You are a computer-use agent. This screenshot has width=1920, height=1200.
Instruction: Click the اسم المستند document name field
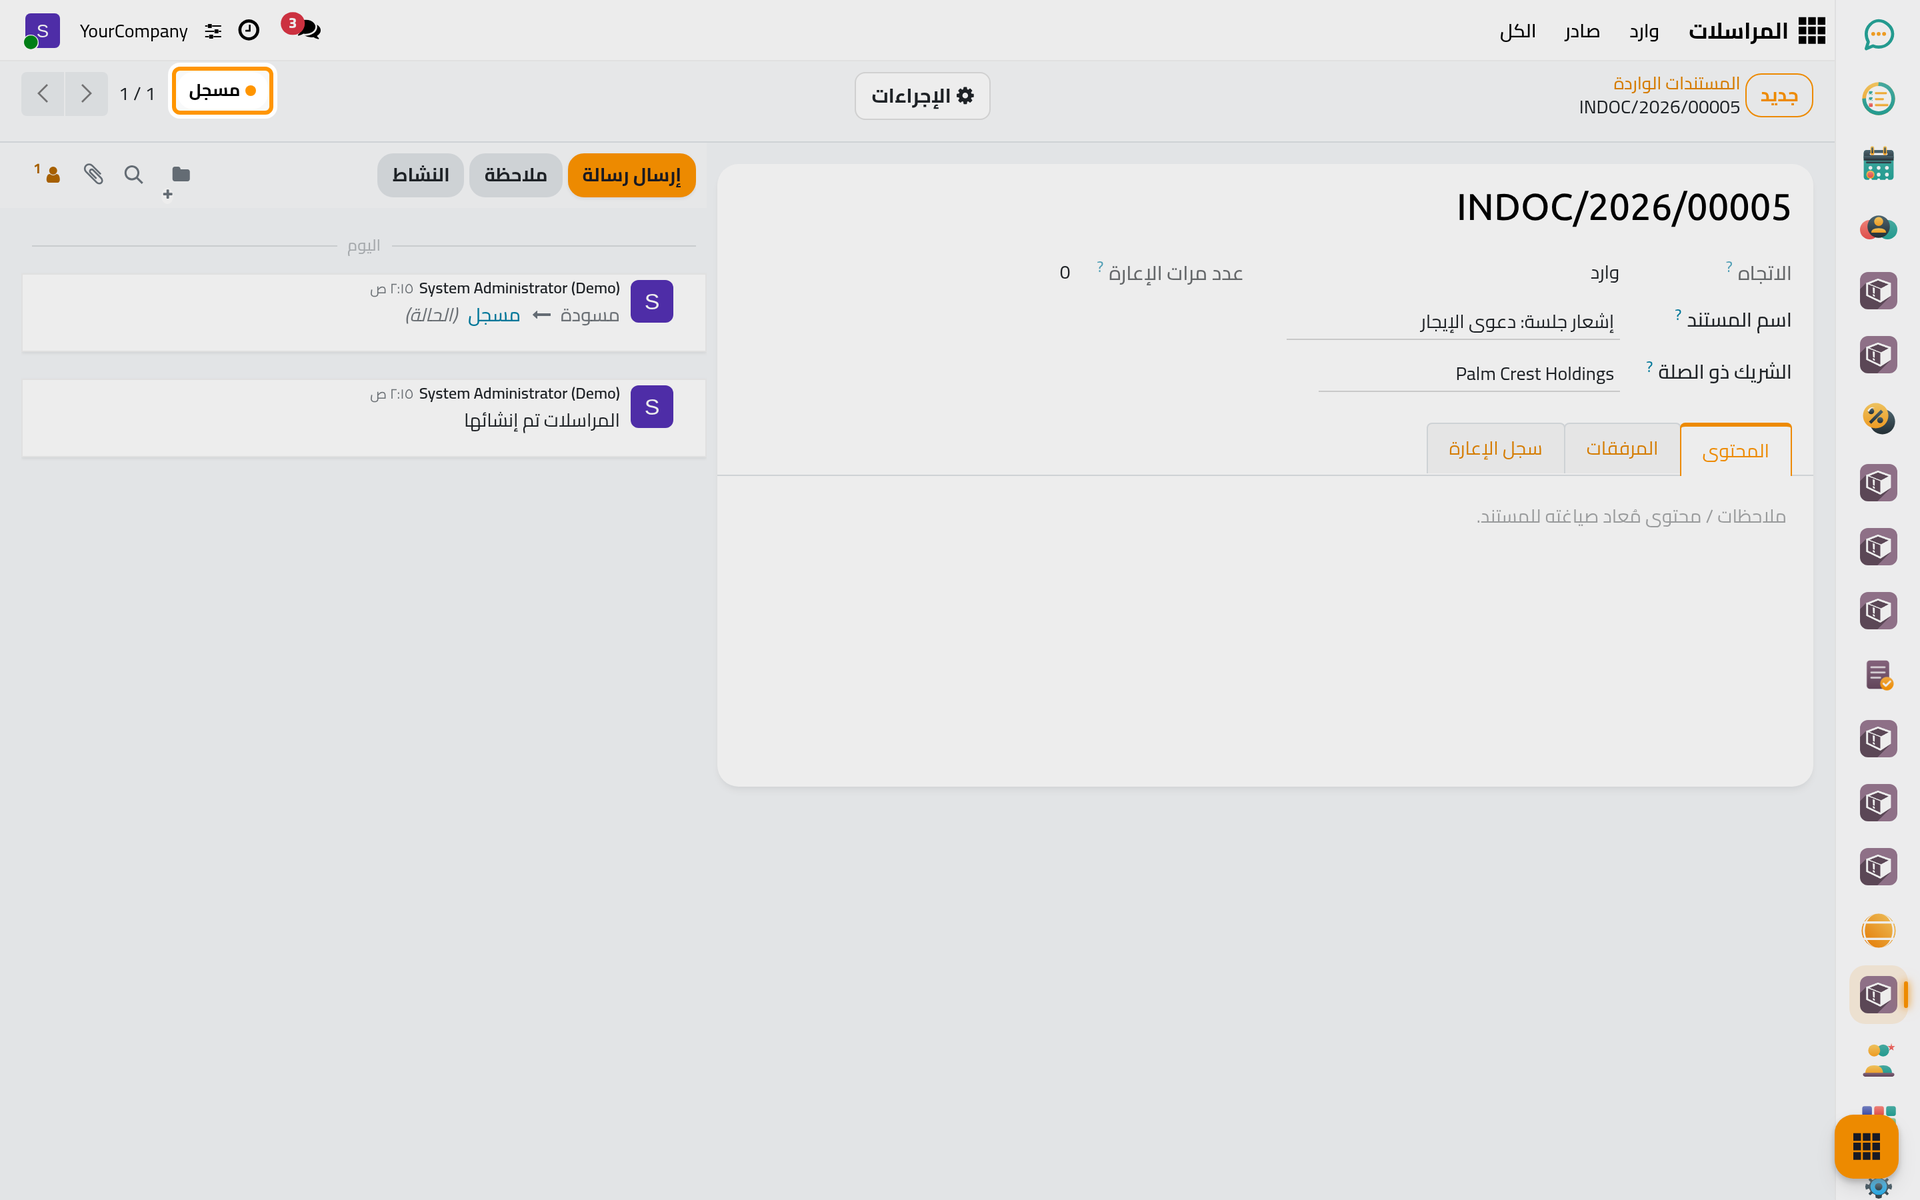click(x=1452, y=322)
